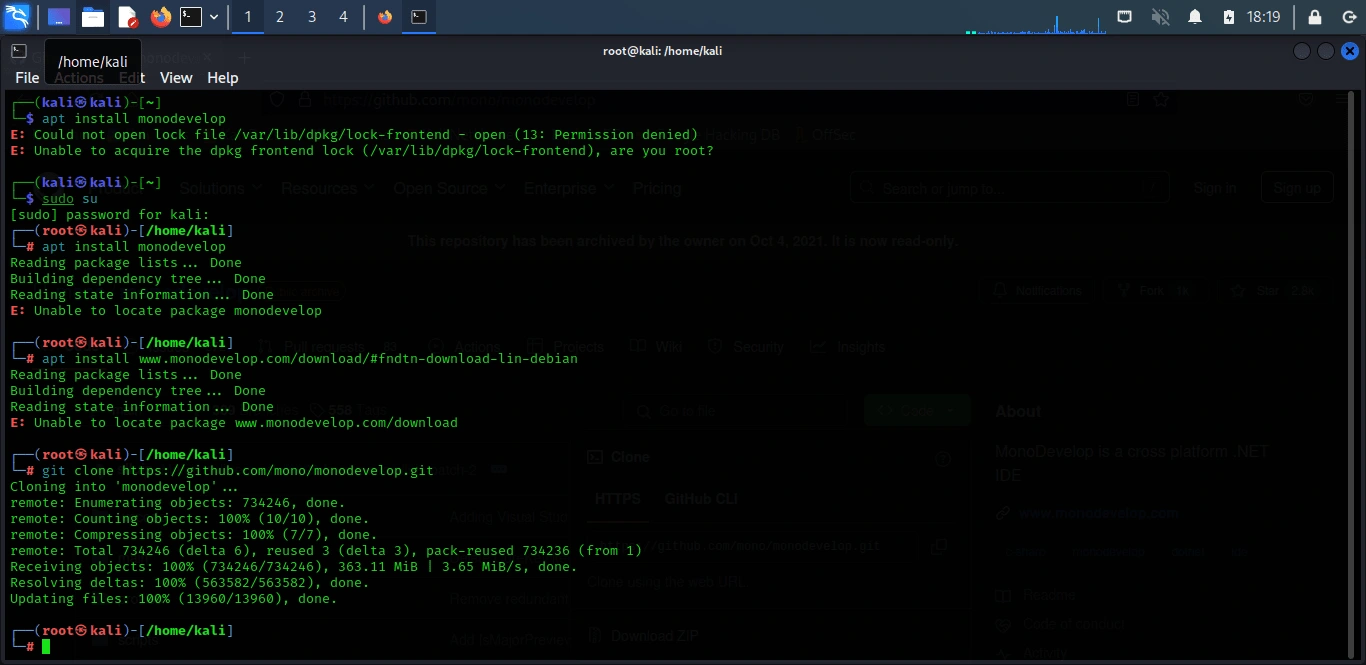
Task: Click the 18:19 clock
Action: pos(1264,17)
